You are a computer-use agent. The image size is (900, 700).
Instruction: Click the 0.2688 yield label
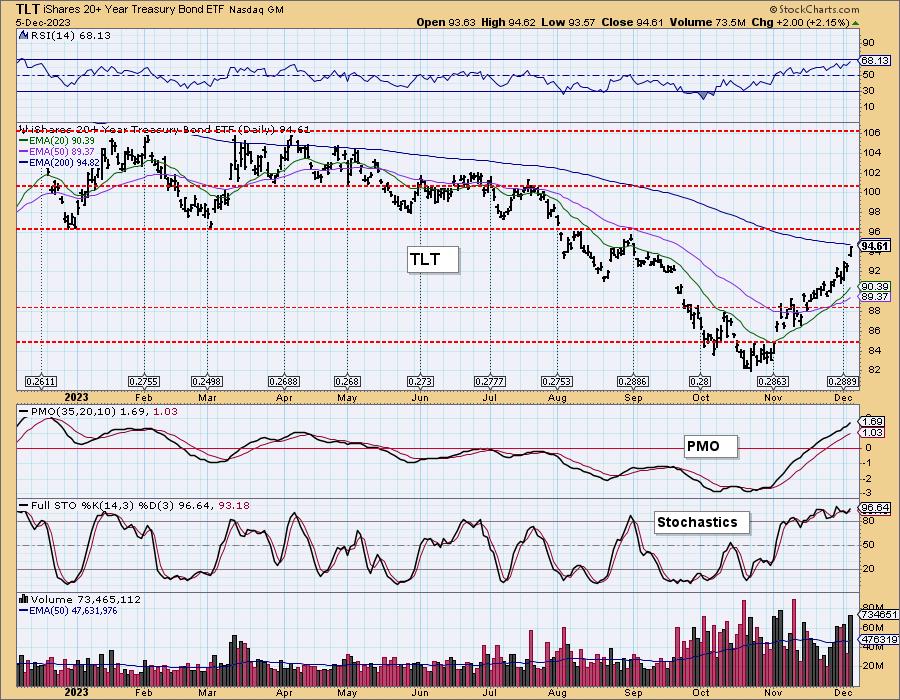click(284, 381)
